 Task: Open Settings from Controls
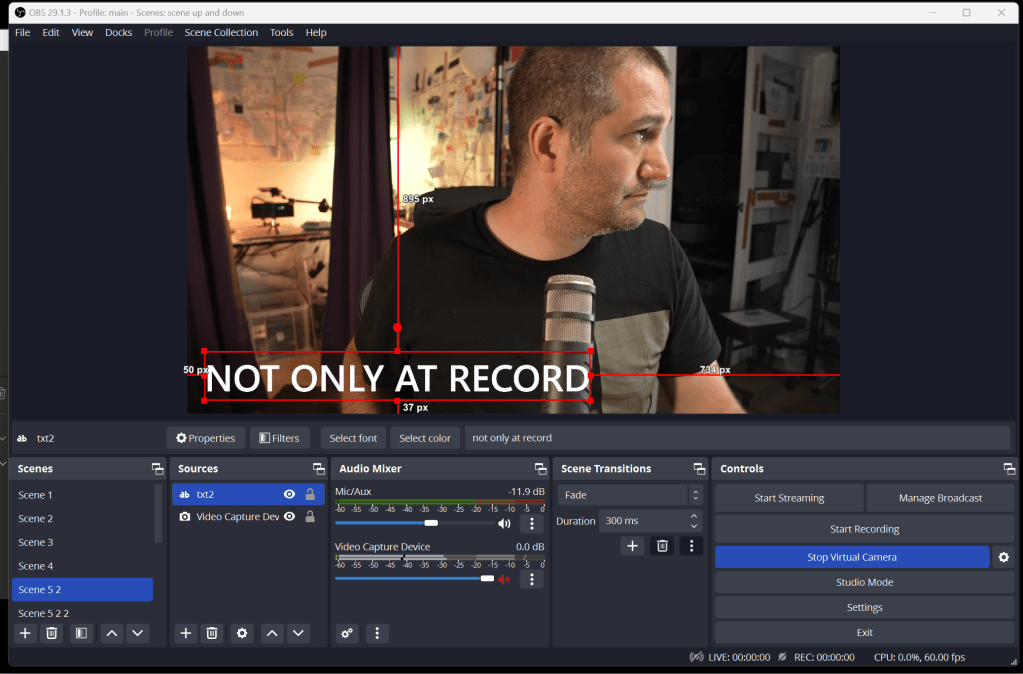point(864,607)
